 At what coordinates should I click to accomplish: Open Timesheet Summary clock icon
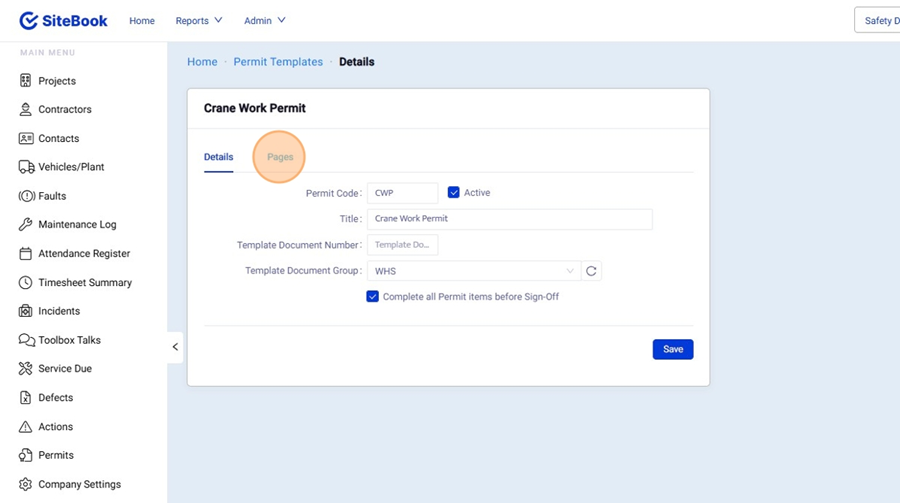[x=26, y=283]
